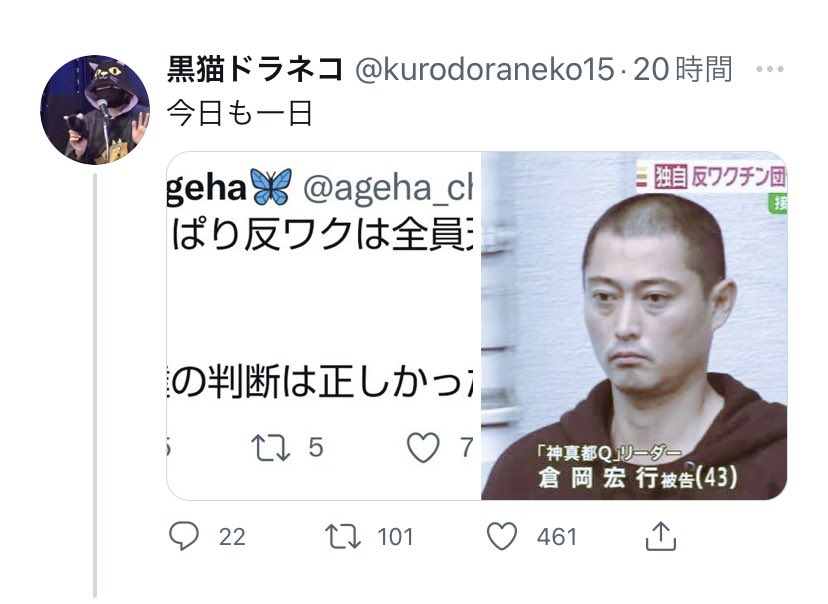Screen dimensions: 828x604
Task: Click the @kurodoraneko15 handle
Action: coord(485,70)
